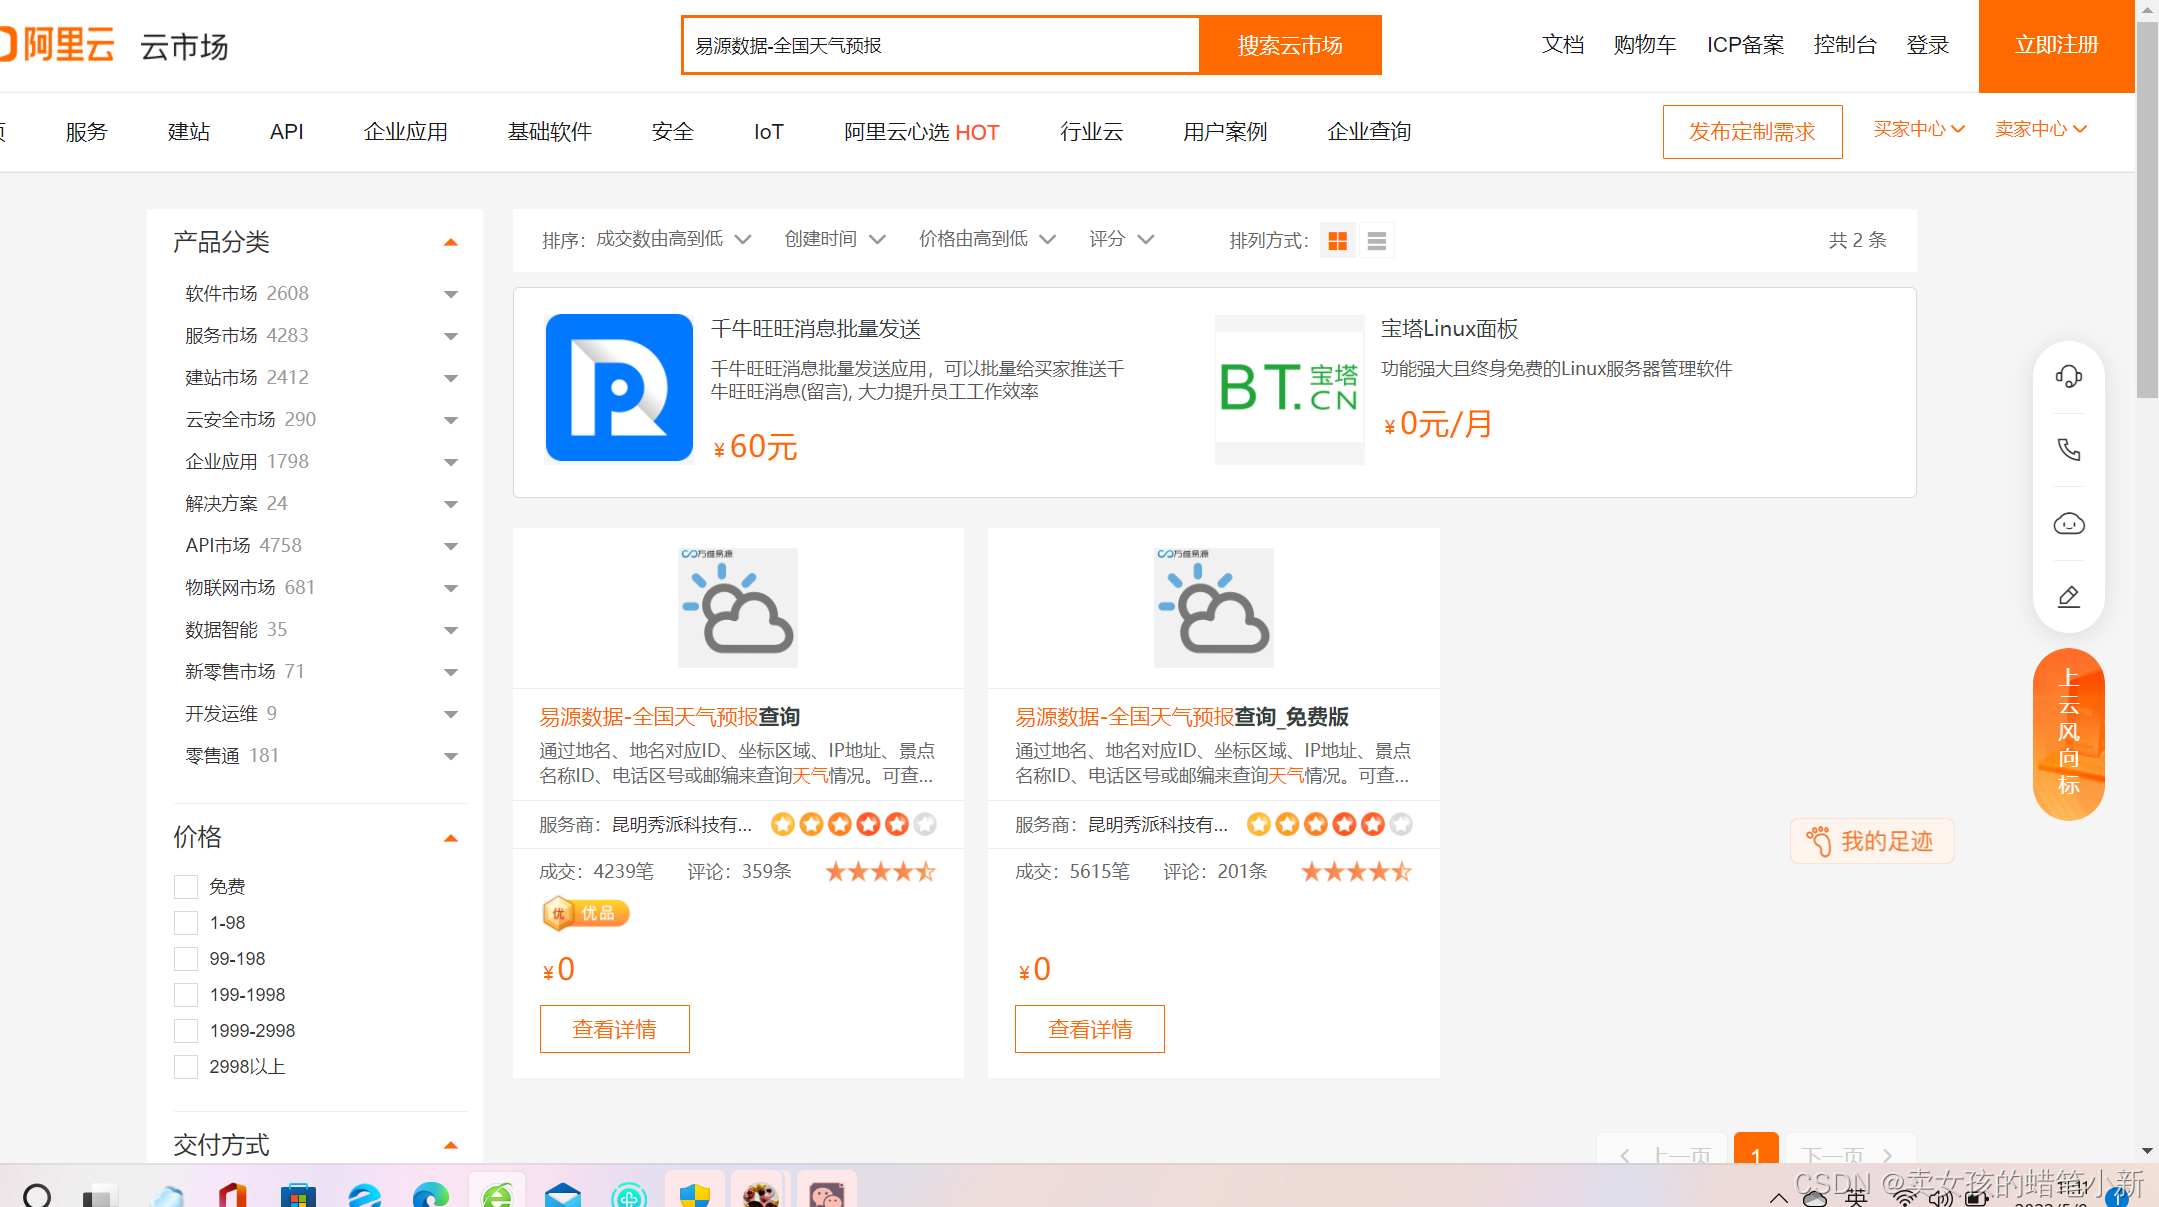Open 创建时间 sort dropdown
Viewport: 2159px width, 1207px height.
click(x=835, y=239)
